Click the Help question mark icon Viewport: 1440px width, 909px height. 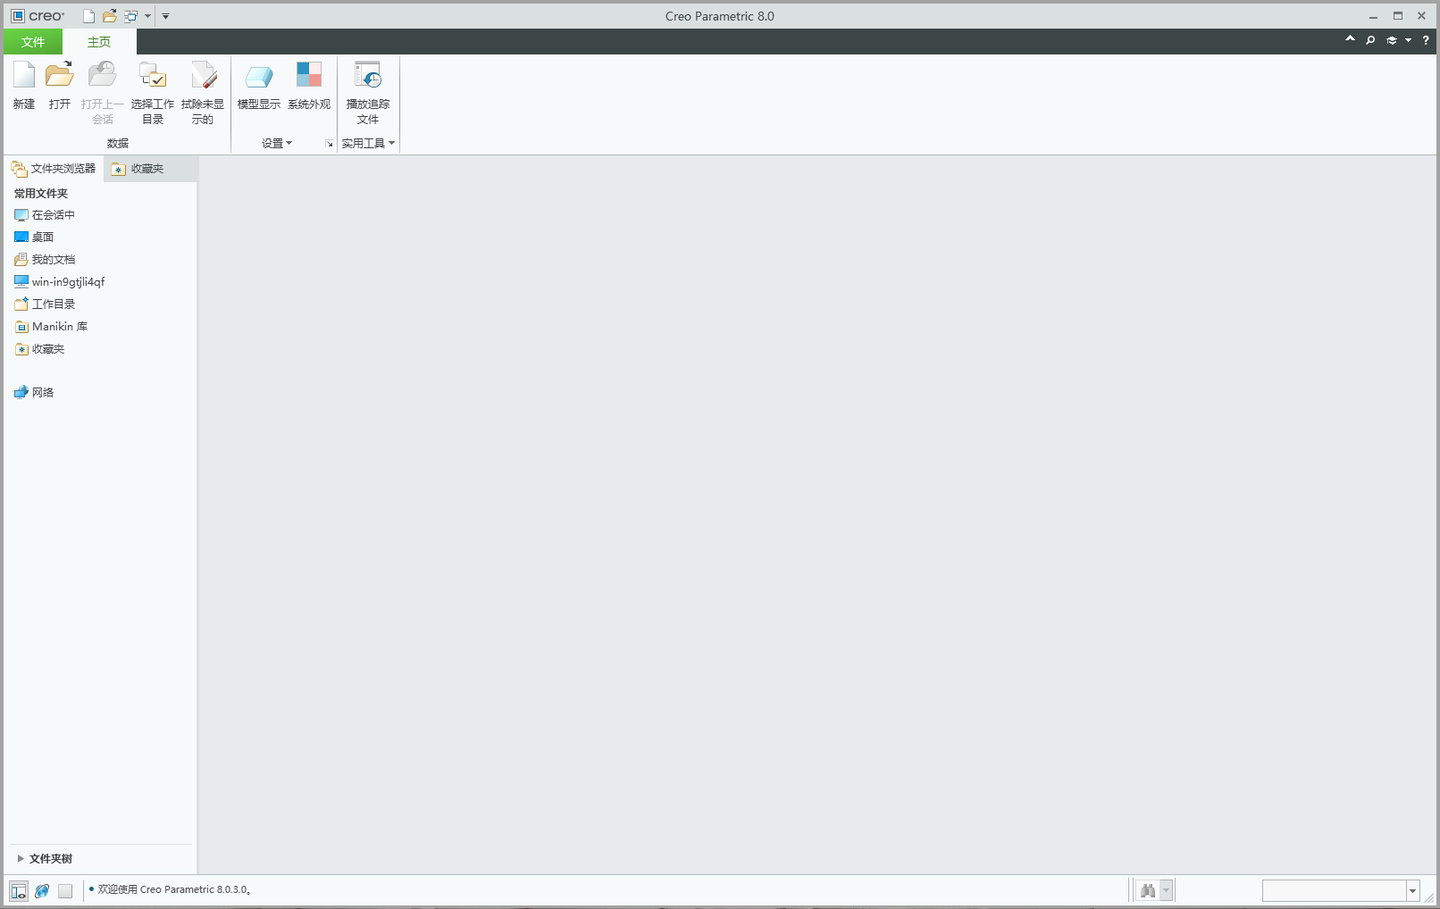point(1426,40)
